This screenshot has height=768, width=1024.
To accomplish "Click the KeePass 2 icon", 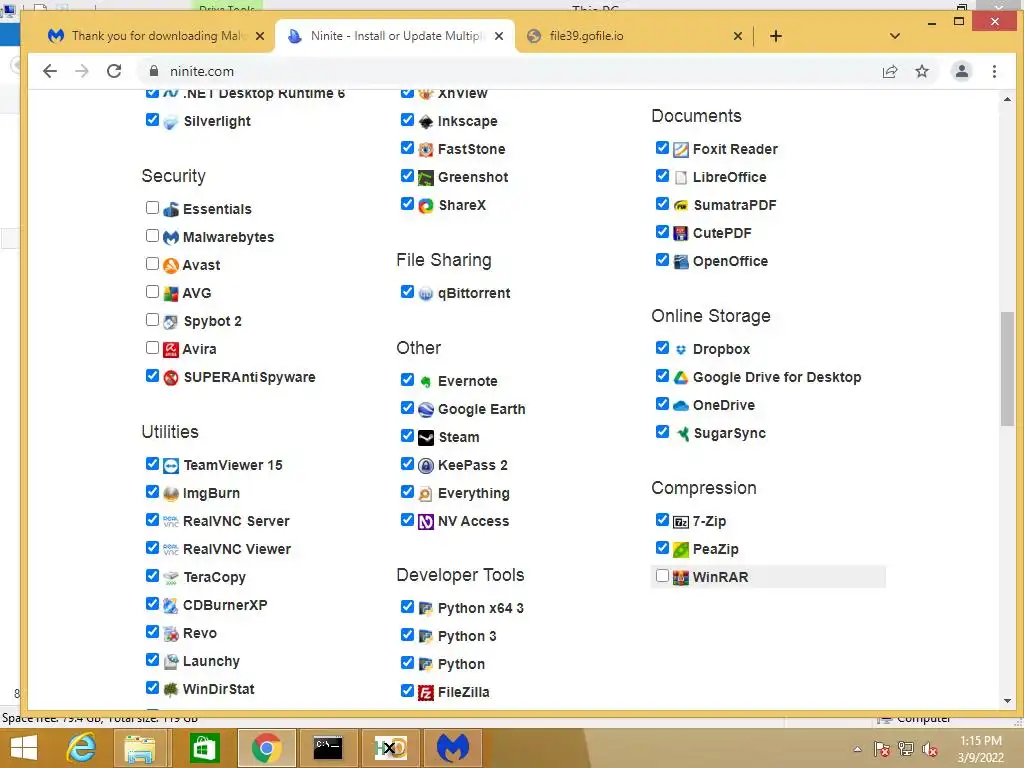I will [426, 466].
